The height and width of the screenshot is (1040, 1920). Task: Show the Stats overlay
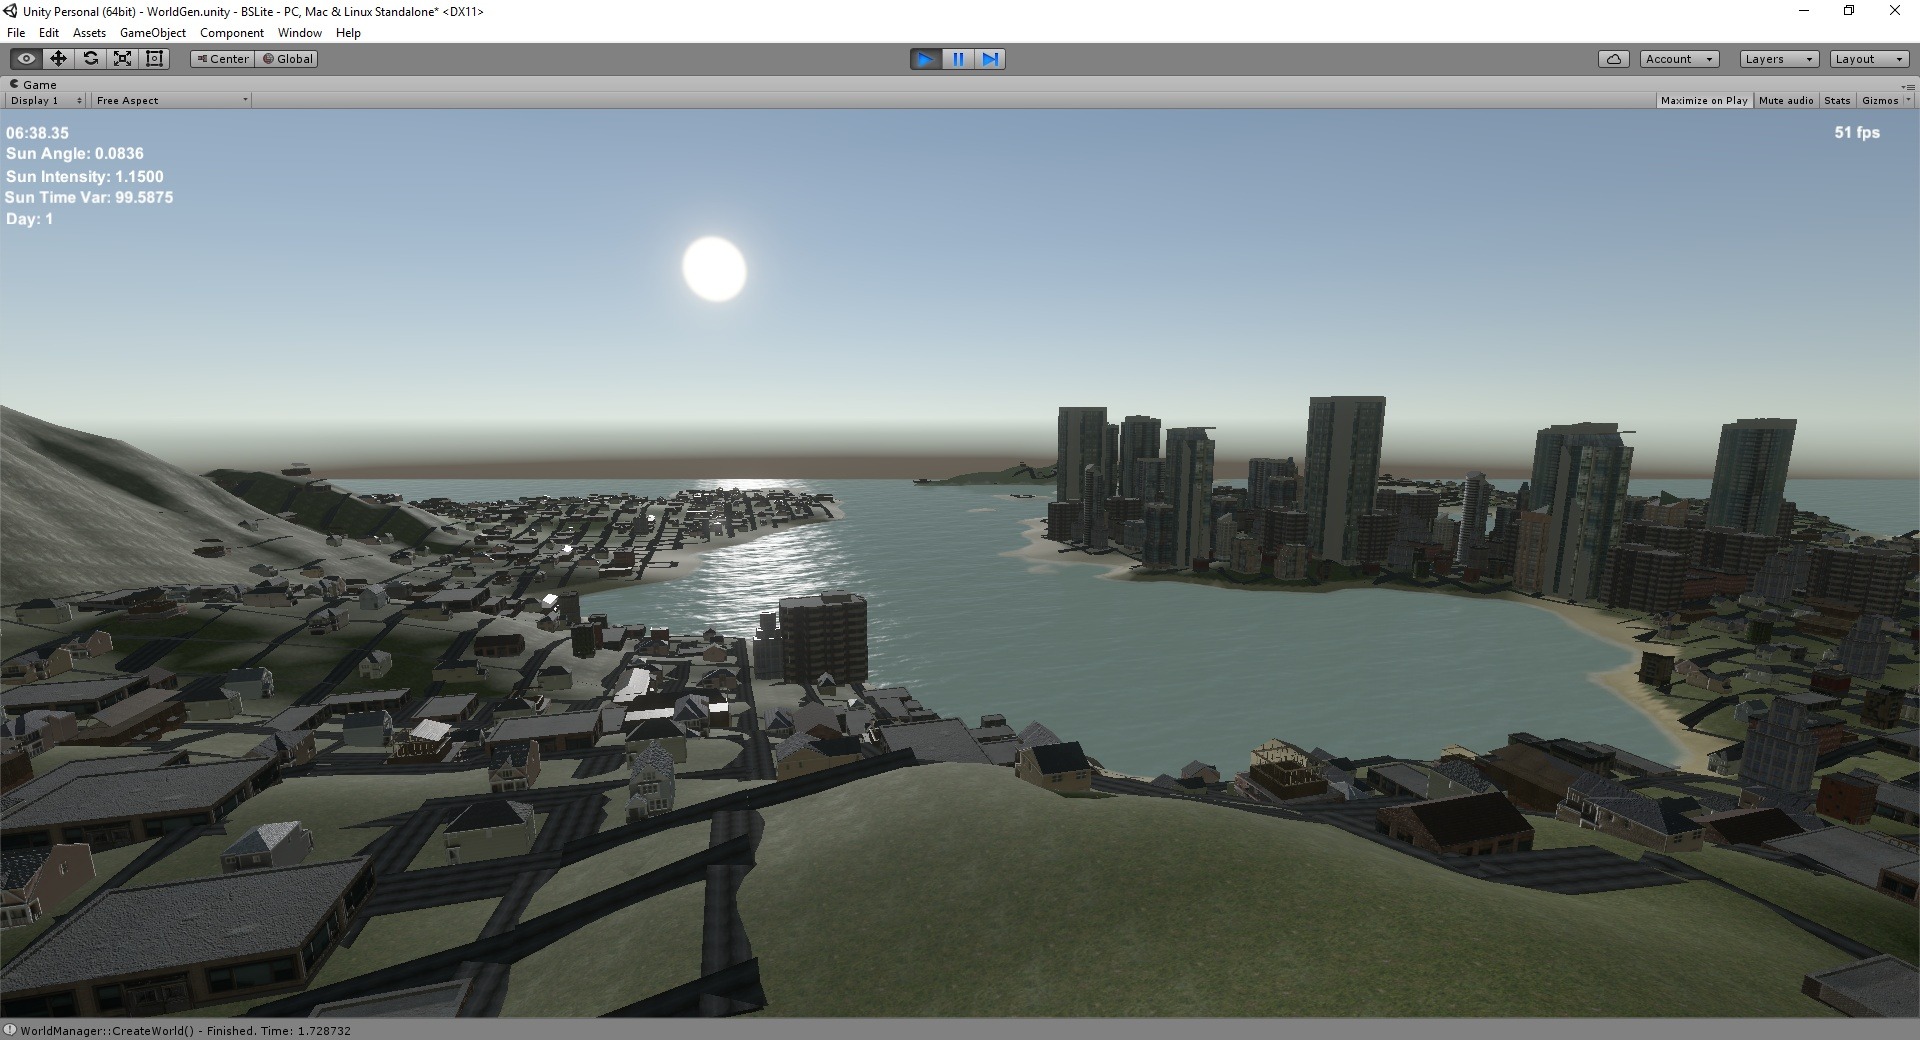tap(1837, 101)
